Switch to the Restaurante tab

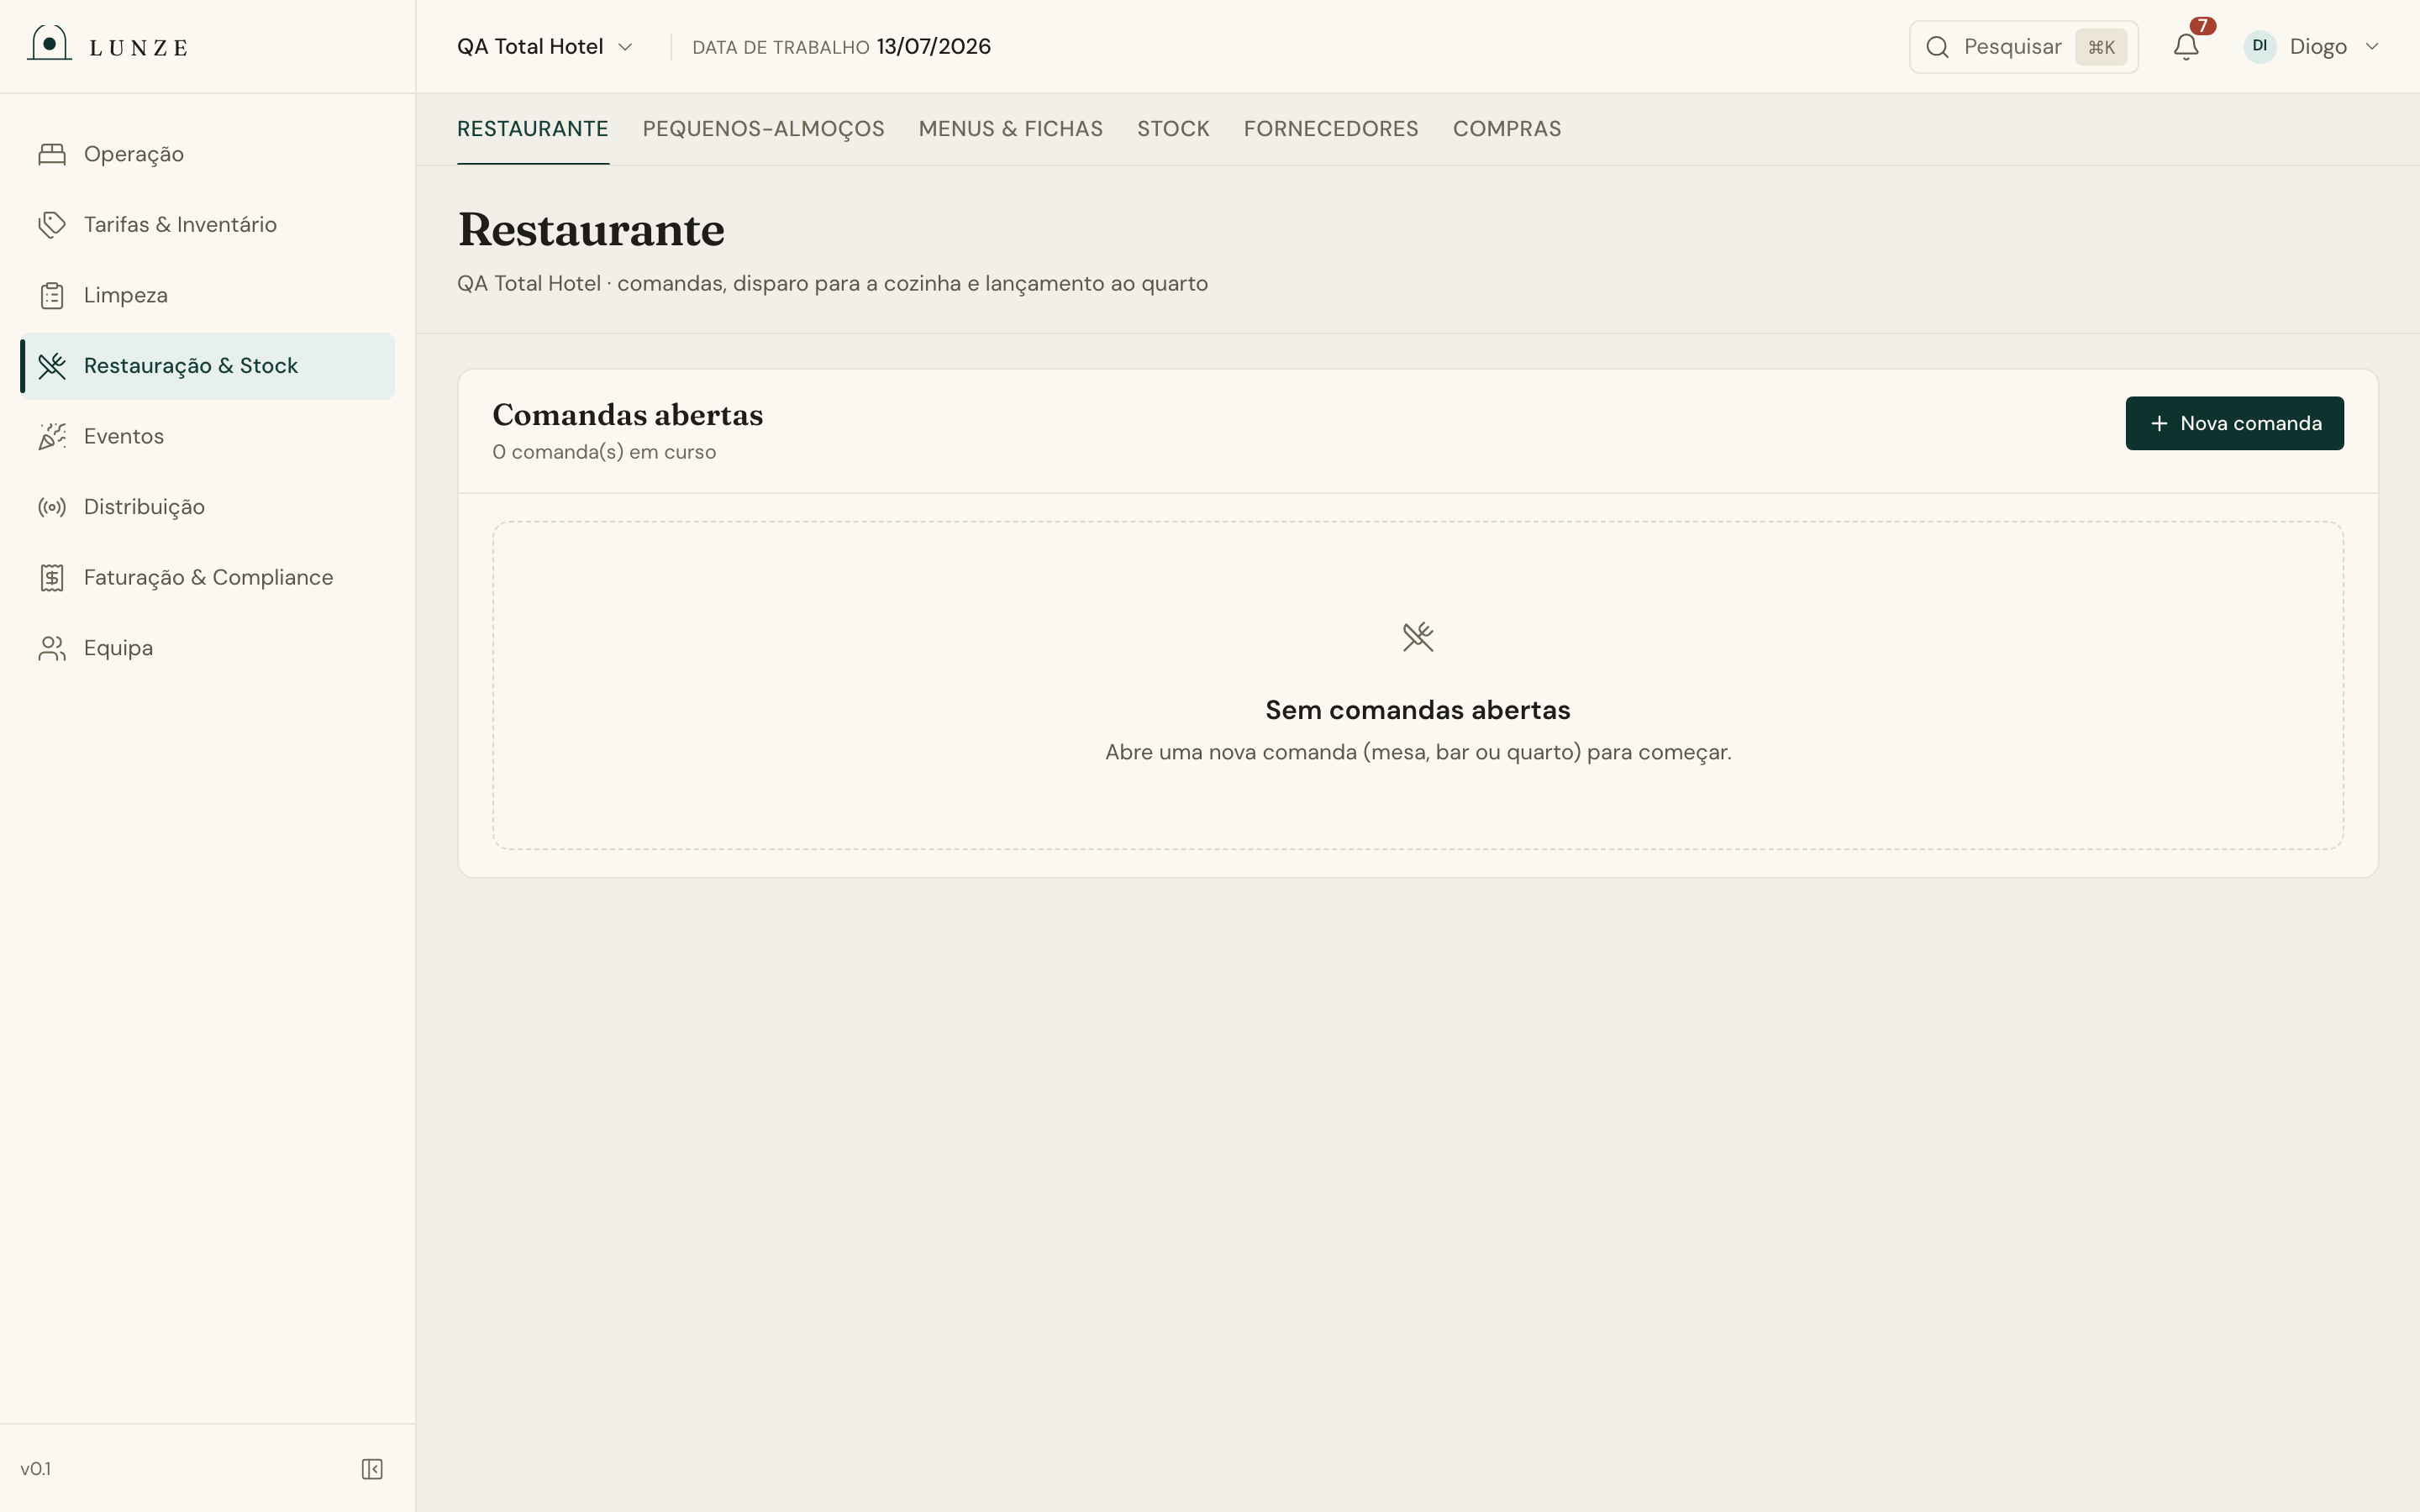[x=533, y=129]
